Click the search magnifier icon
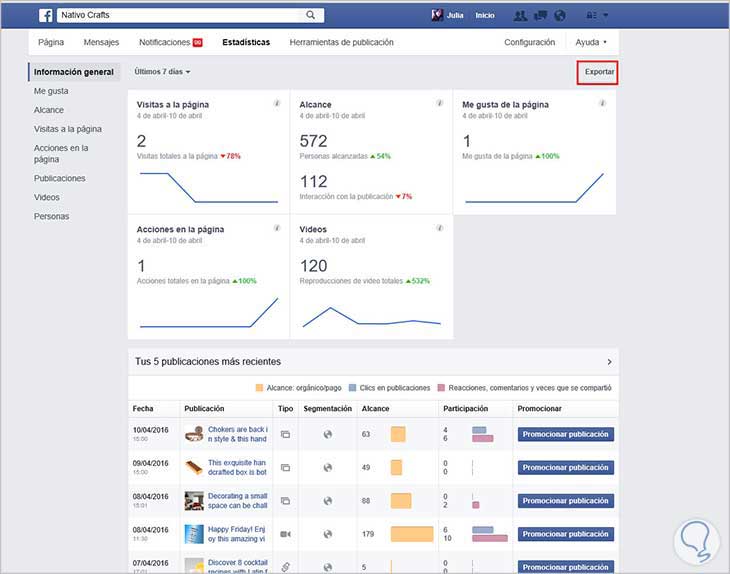The image size is (730, 574). 311,15
